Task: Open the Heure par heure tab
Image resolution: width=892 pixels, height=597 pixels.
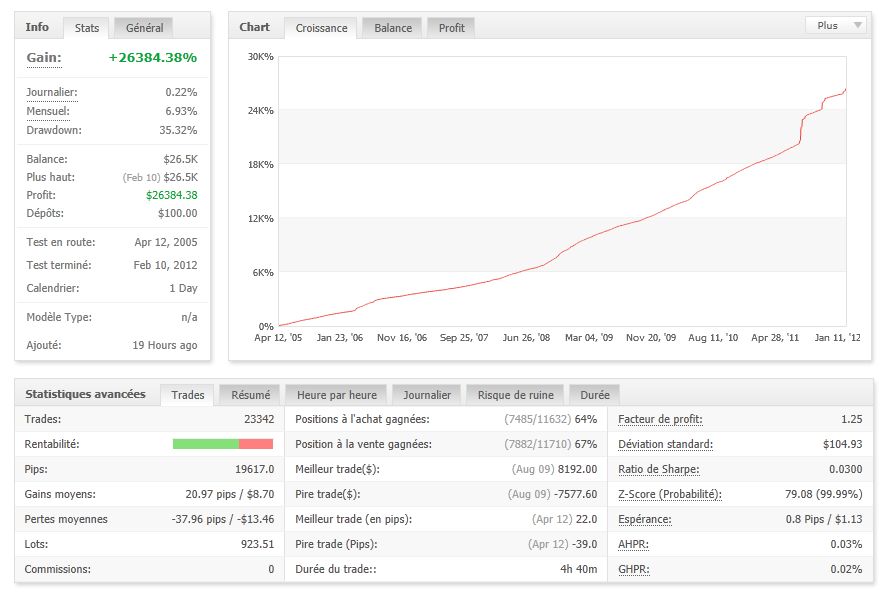Action: (x=335, y=395)
